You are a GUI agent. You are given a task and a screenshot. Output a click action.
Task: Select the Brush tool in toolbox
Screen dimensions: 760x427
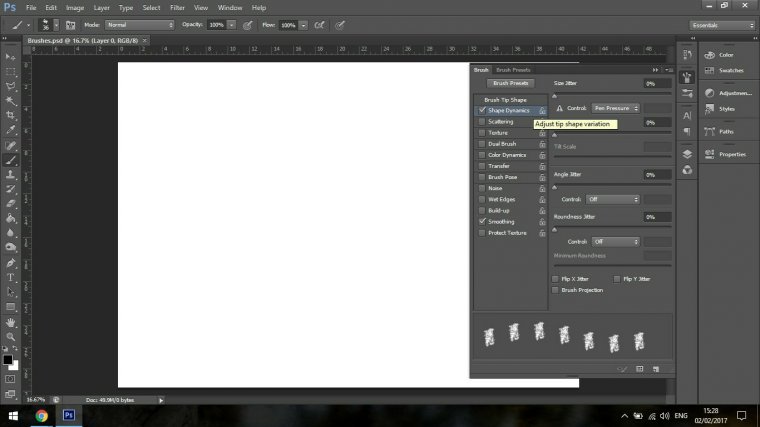10,160
